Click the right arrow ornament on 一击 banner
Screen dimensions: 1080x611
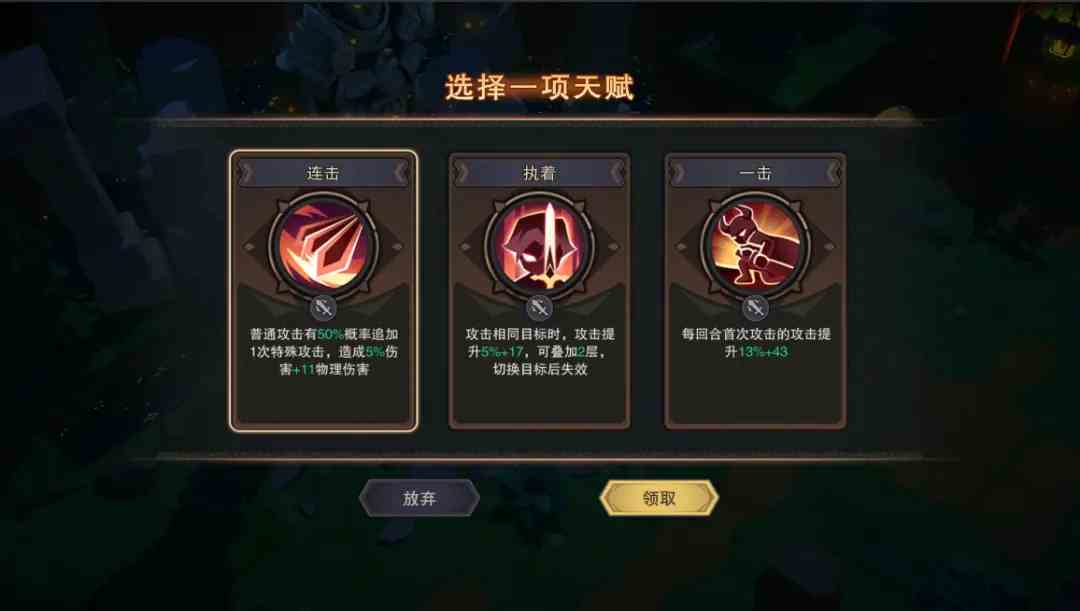pyautogui.click(x=833, y=173)
